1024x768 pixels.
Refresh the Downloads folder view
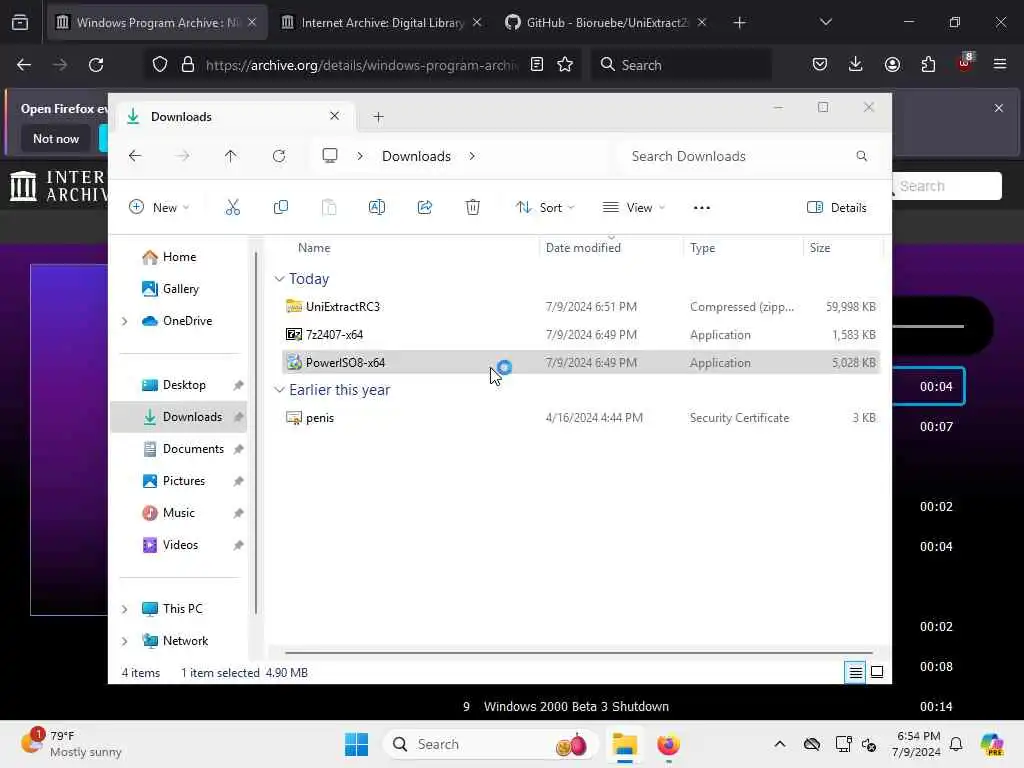(x=279, y=156)
